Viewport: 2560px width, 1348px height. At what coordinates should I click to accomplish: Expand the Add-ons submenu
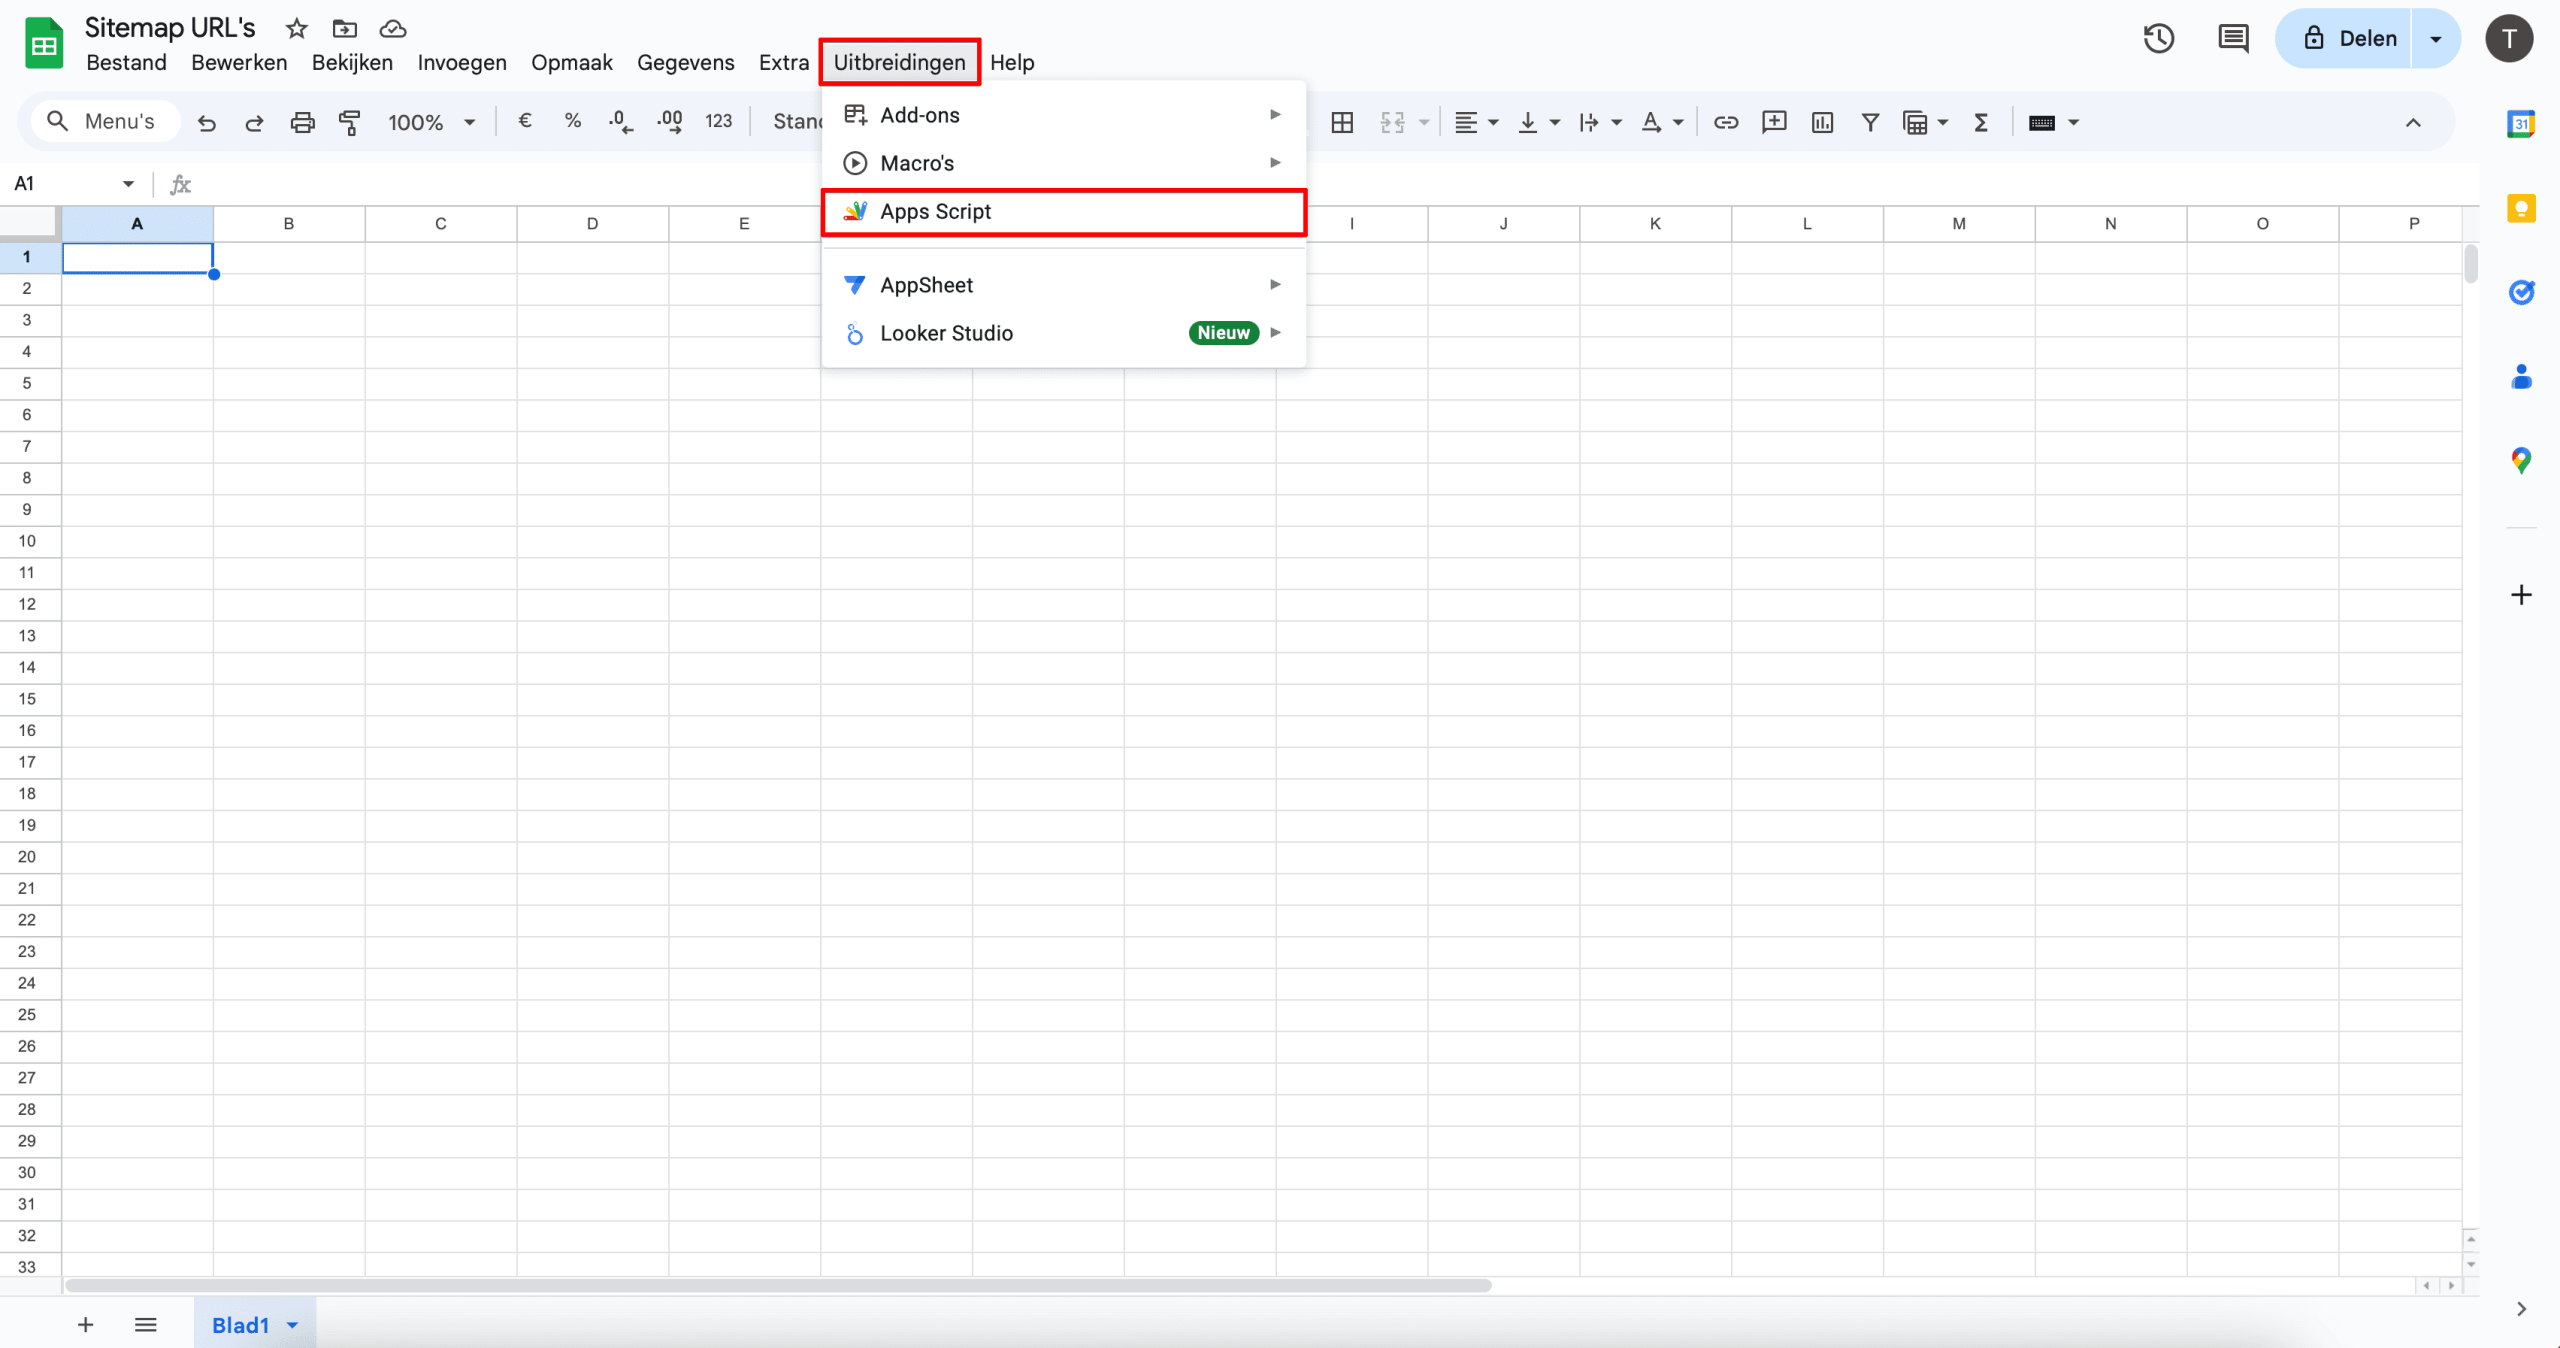[x=1064, y=115]
